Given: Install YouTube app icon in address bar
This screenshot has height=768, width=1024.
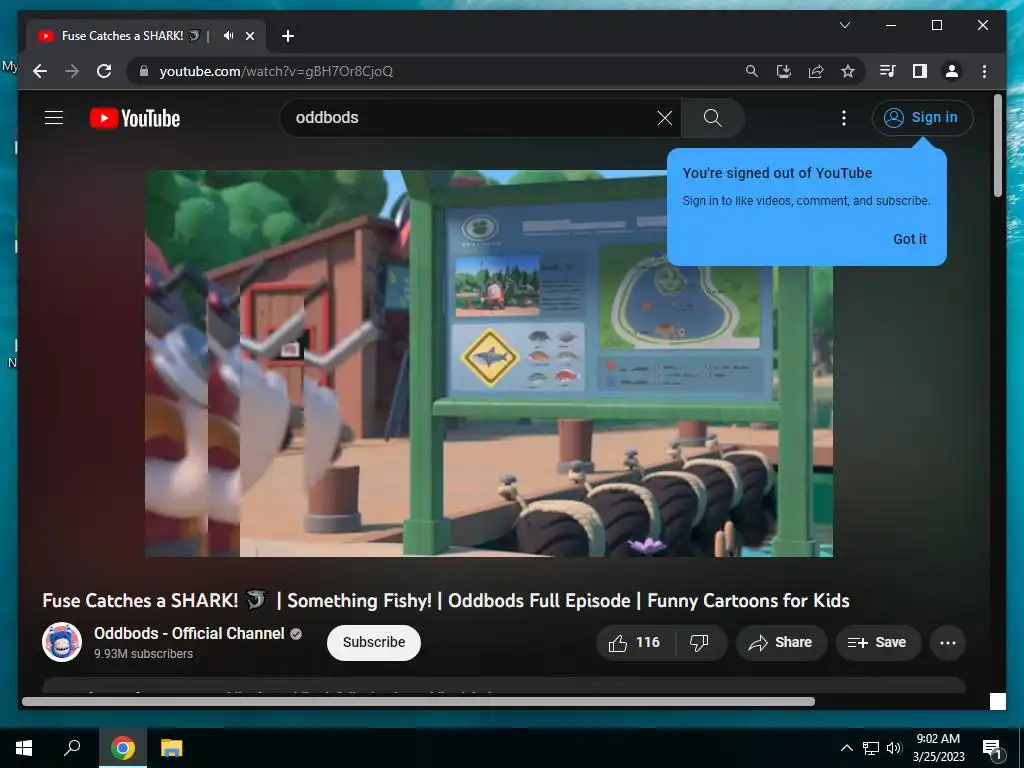Looking at the screenshot, I should (784, 71).
